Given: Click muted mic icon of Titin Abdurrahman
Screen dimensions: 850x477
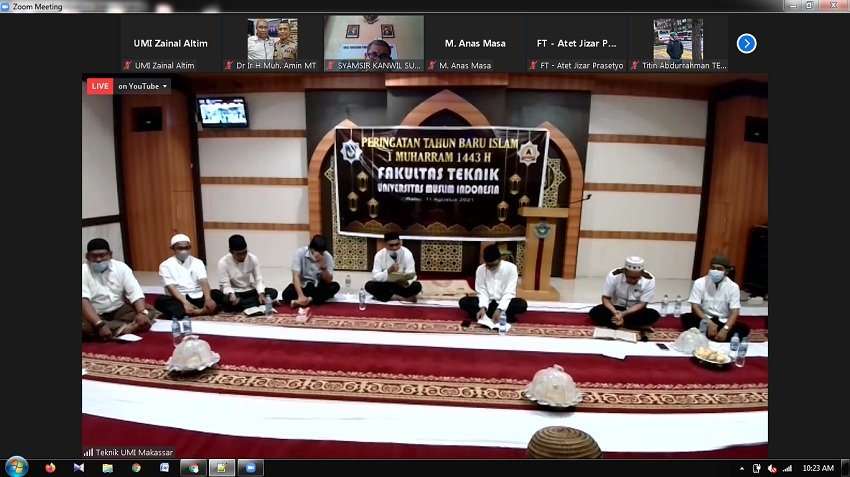Looking at the screenshot, I should coord(635,66).
